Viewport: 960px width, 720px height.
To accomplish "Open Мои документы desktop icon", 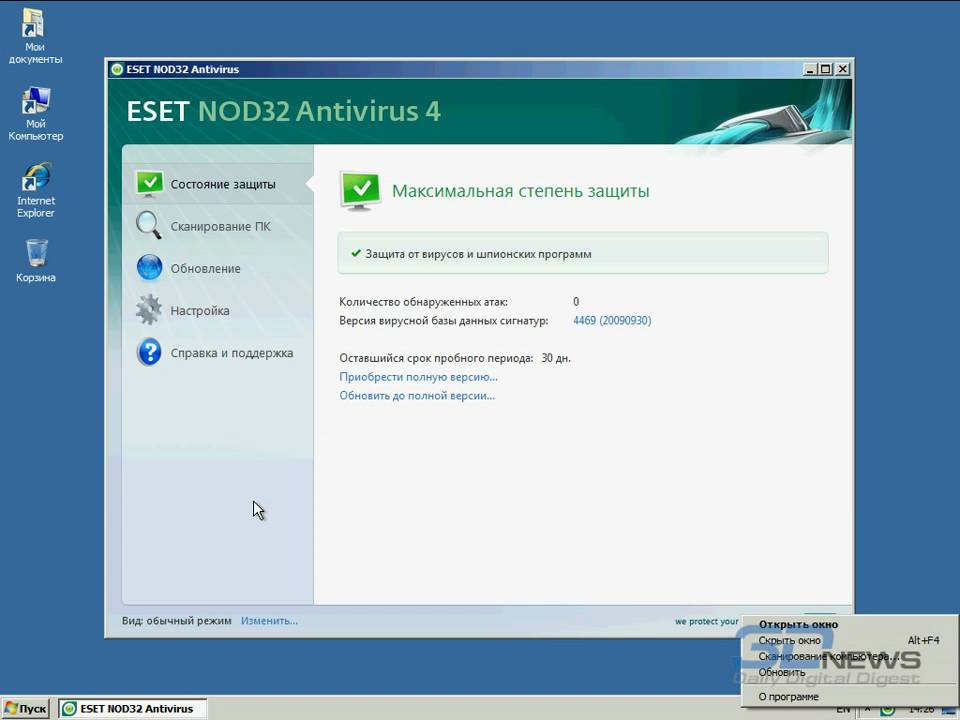I will pos(35,36).
